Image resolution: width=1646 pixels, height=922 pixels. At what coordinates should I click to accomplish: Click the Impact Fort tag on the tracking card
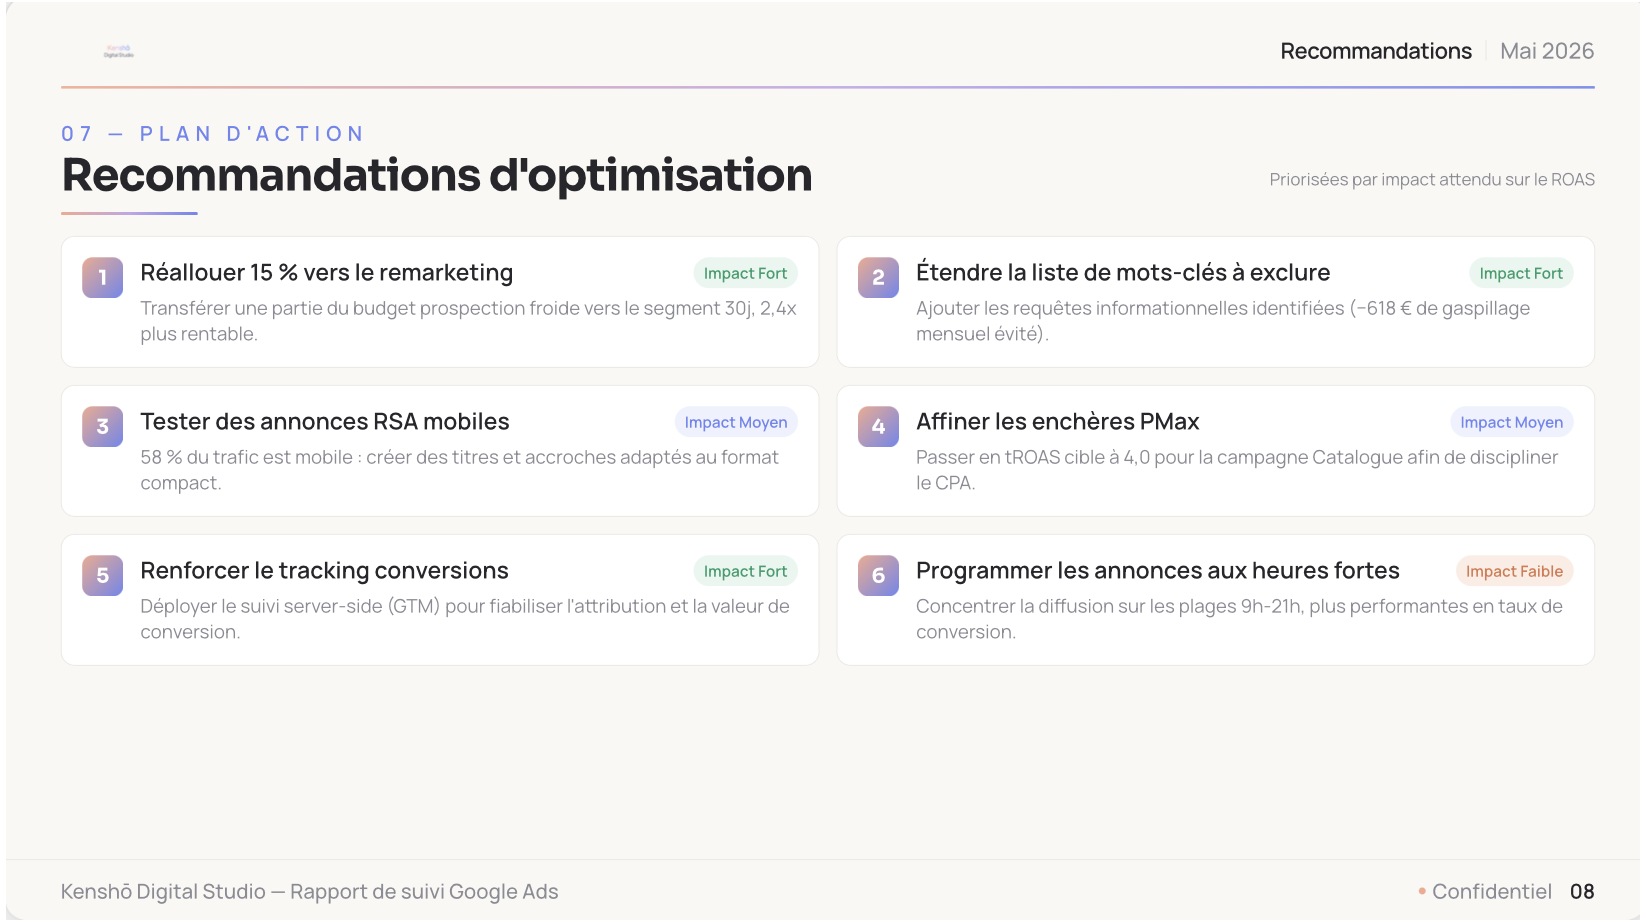tap(745, 571)
